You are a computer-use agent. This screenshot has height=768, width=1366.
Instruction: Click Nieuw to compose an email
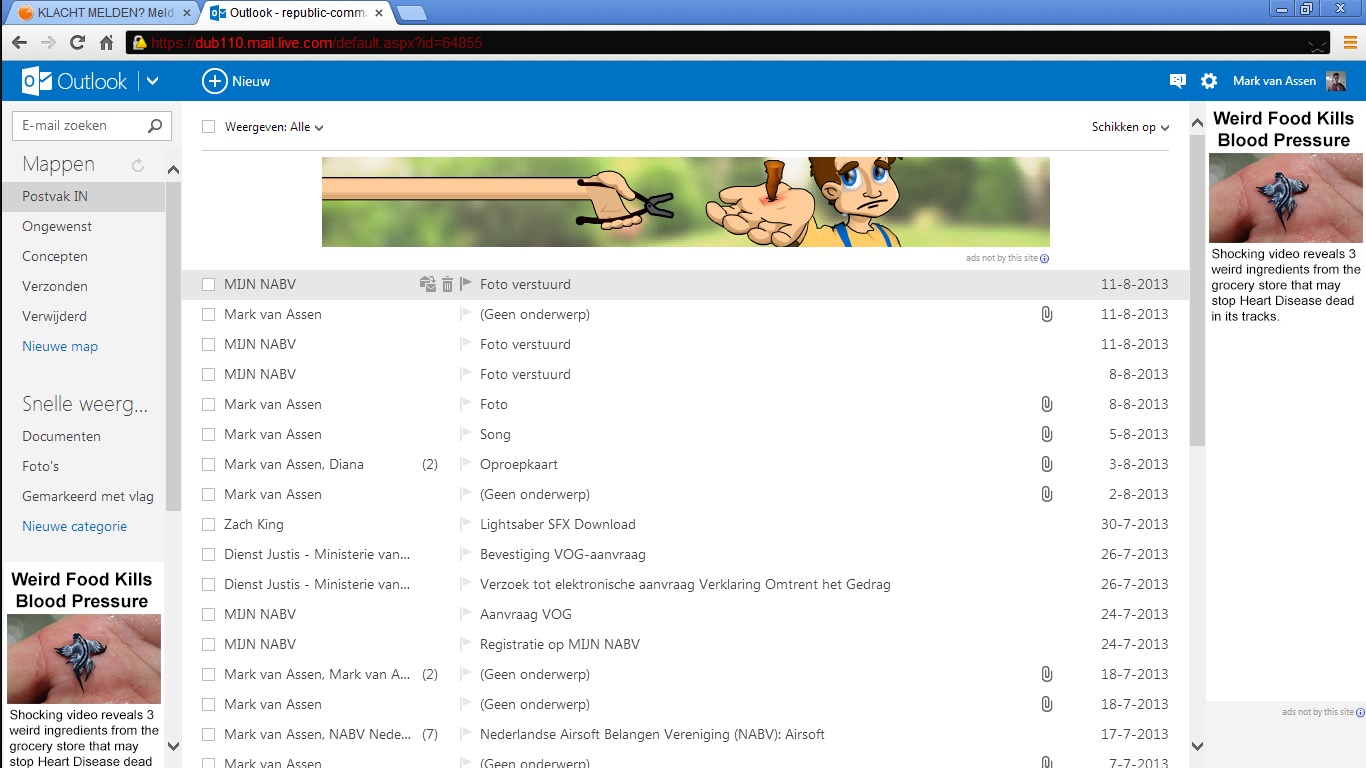236,81
